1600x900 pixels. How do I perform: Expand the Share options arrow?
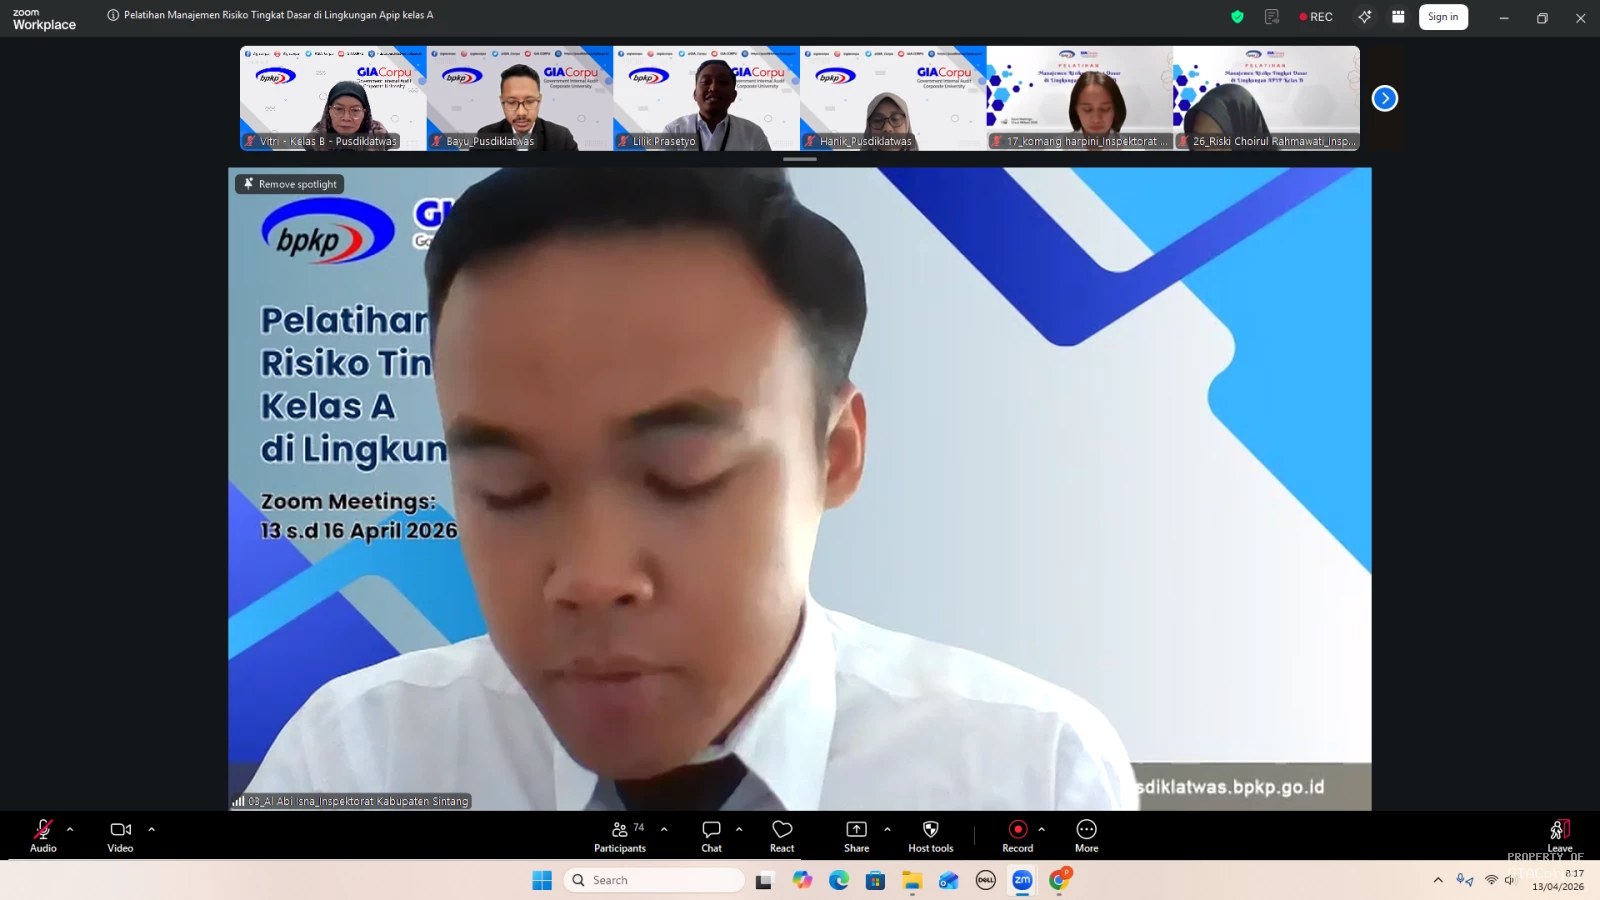(x=887, y=829)
